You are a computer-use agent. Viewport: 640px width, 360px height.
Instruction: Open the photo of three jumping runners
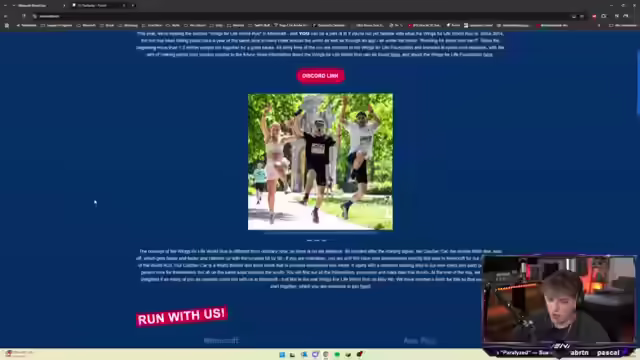tap(320, 162)
